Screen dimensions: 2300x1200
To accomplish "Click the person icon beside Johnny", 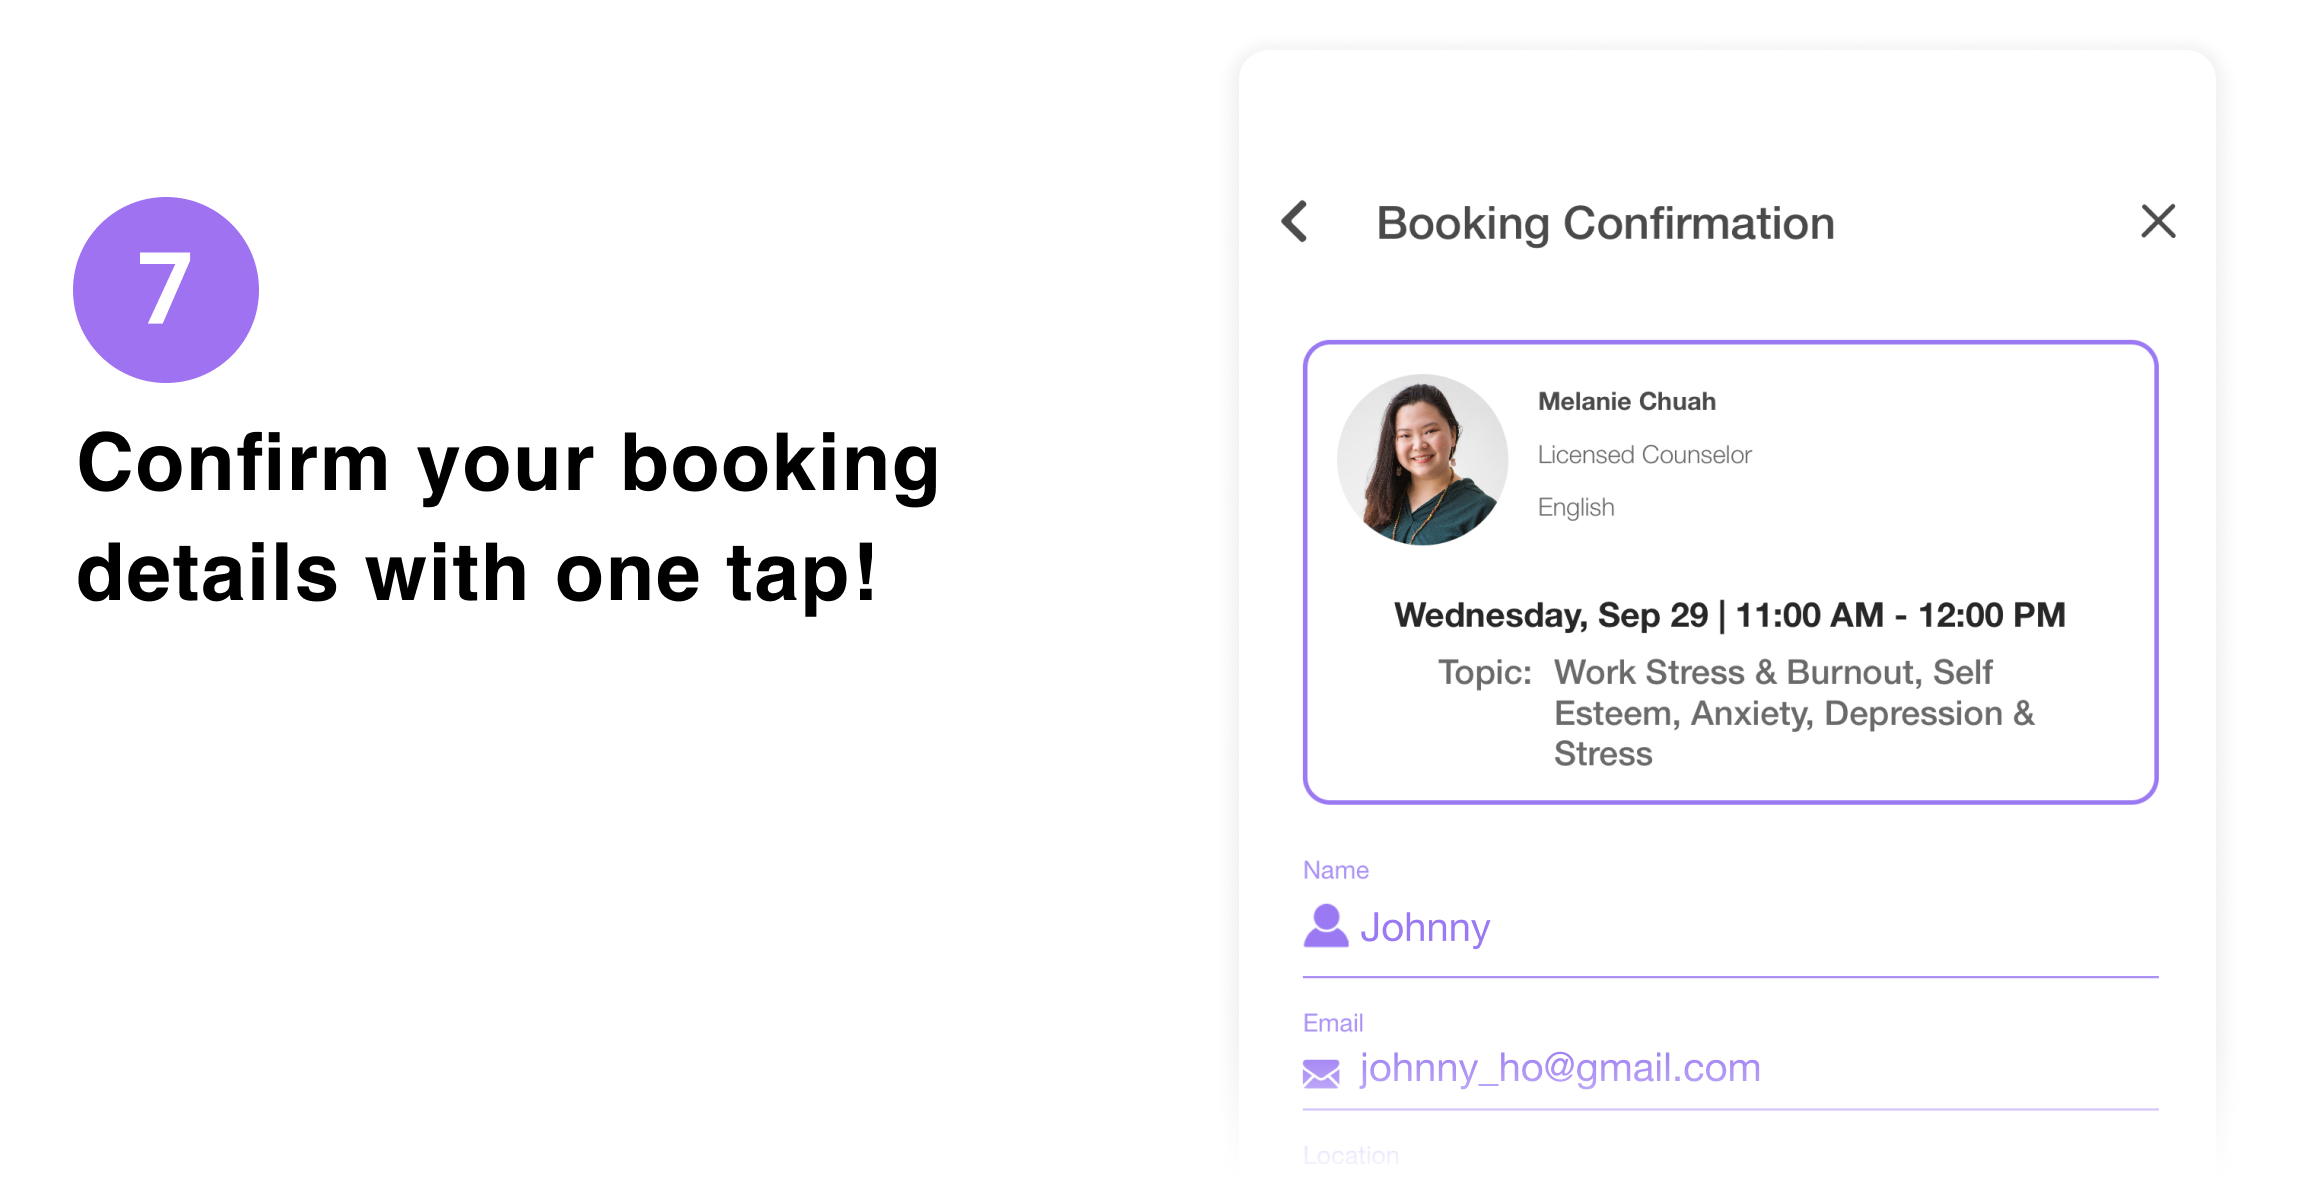I will coord(1326,926).
